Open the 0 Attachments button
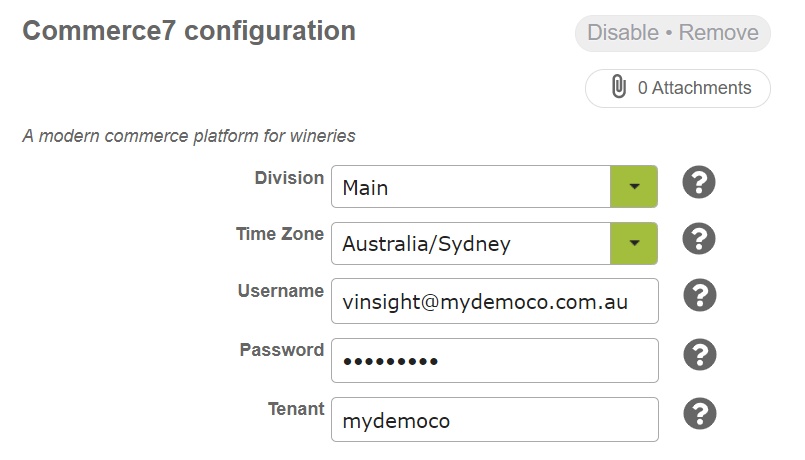This screenshot has width=805, height=460. pos(678,88)
